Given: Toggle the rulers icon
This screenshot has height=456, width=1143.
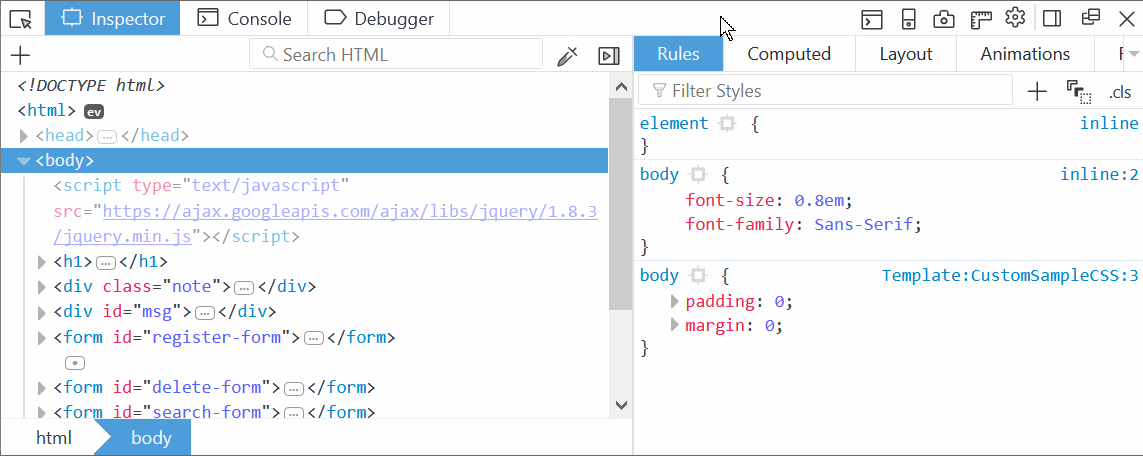Looking at the screenshot, I should [x=980, y=19].
